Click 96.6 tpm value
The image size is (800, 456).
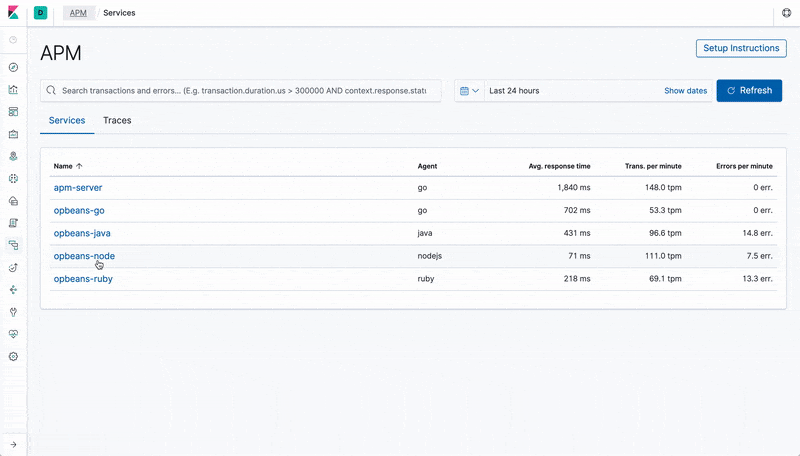coord(665,233)
